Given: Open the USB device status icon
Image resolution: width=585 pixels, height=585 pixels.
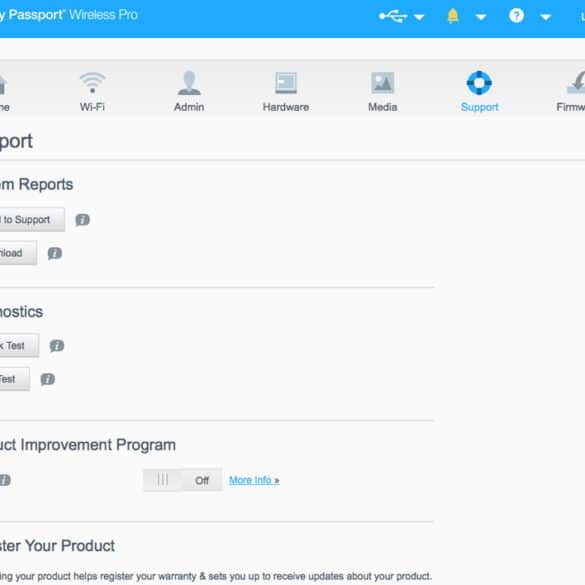Looking at the screenshot, I should 393,16.
